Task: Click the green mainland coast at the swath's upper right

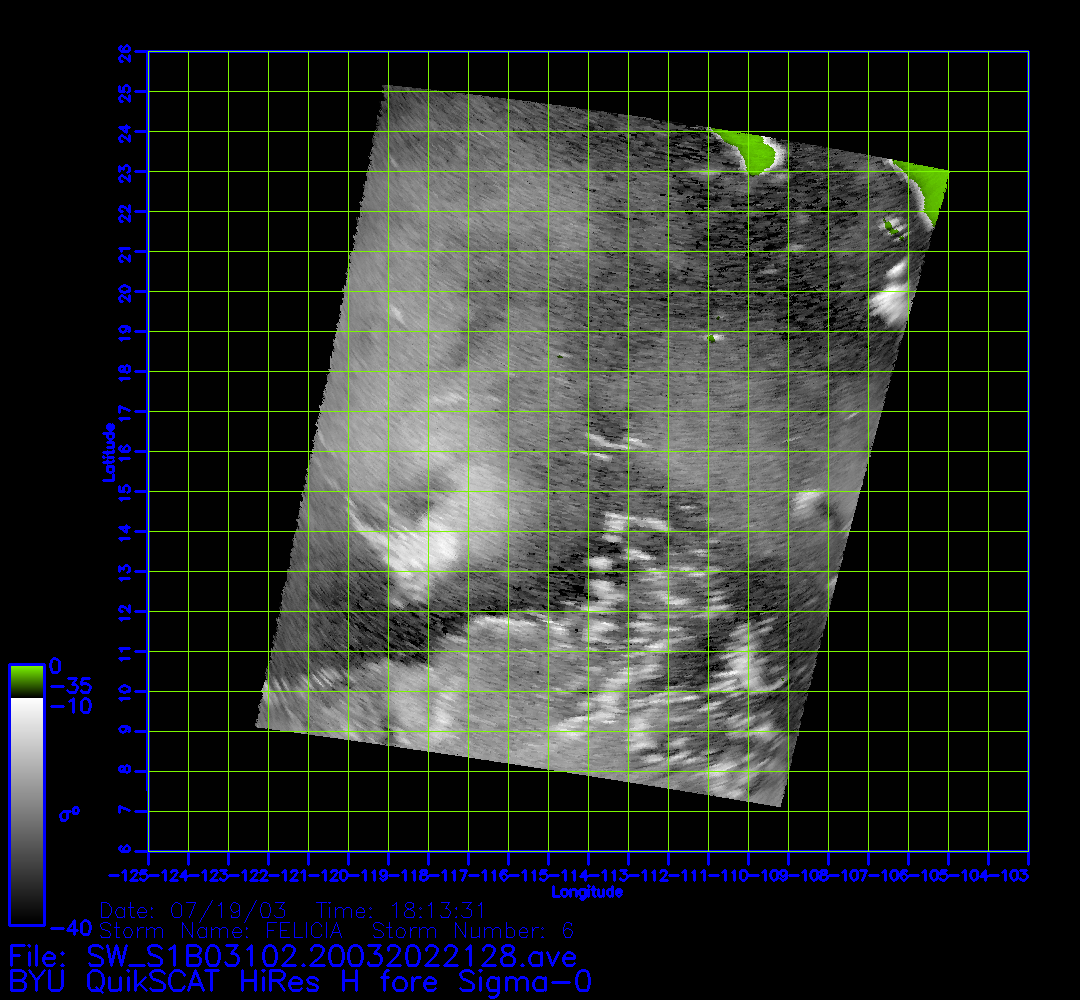Action: [928, 188]
